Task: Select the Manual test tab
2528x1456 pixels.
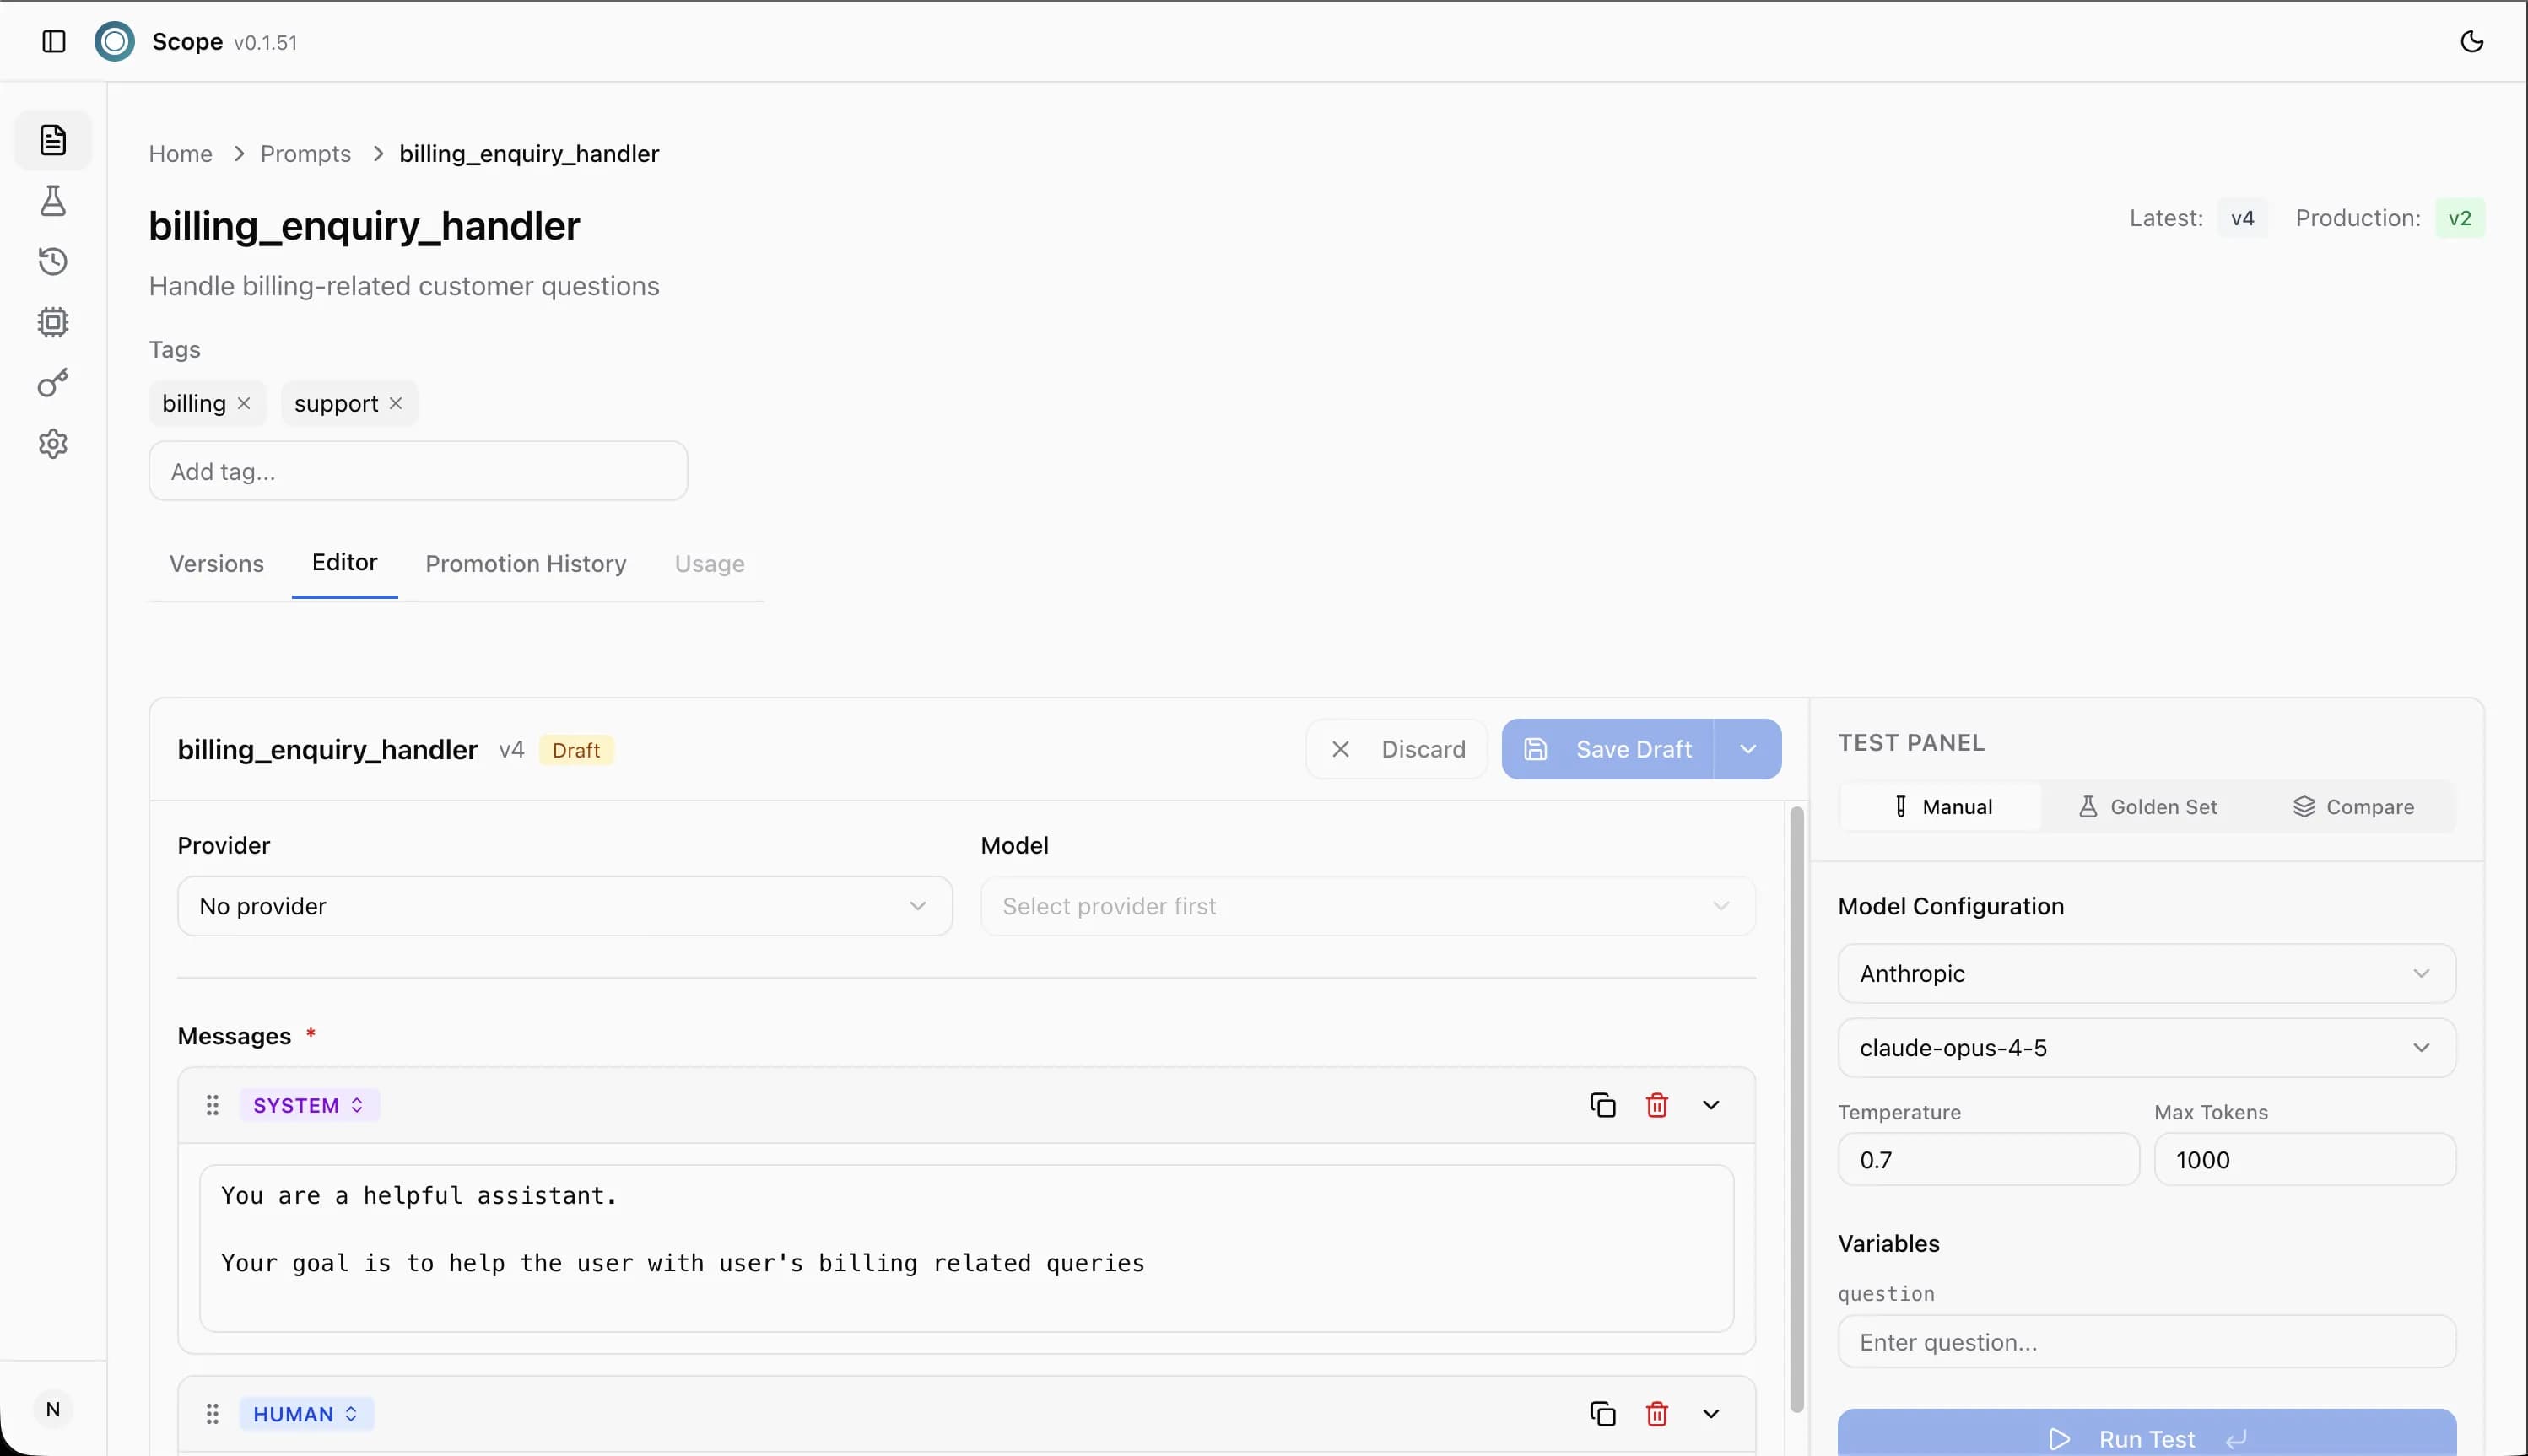Action: [1942, 807]
